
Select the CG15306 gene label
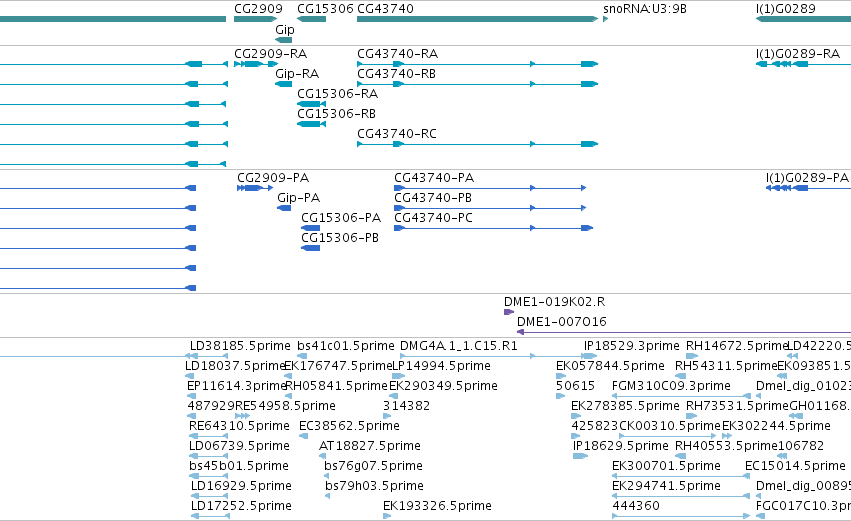click(325, 9)
